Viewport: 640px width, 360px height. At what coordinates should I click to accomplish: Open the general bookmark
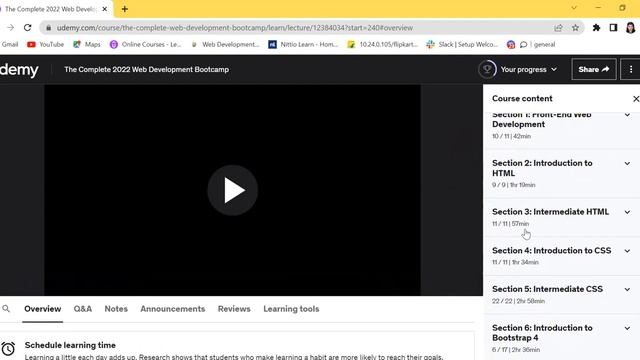pos(538,44)
